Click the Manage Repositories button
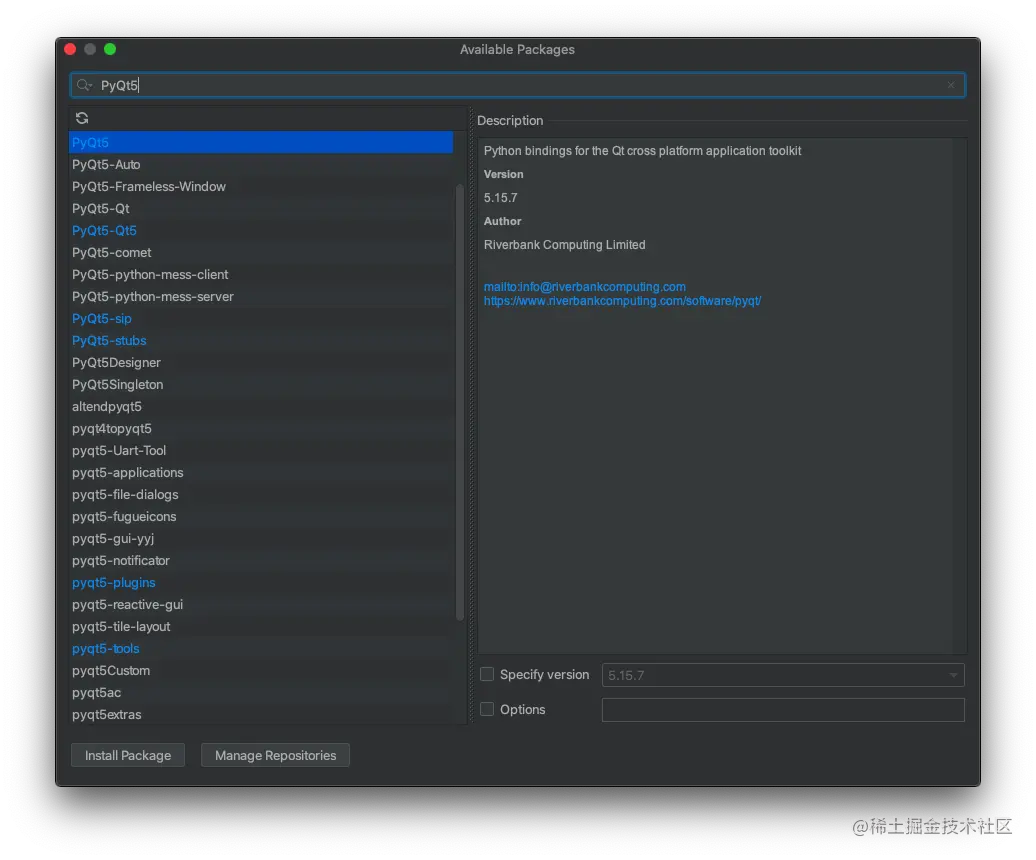This screenshot has height=860, width=1036. [276, 756]
